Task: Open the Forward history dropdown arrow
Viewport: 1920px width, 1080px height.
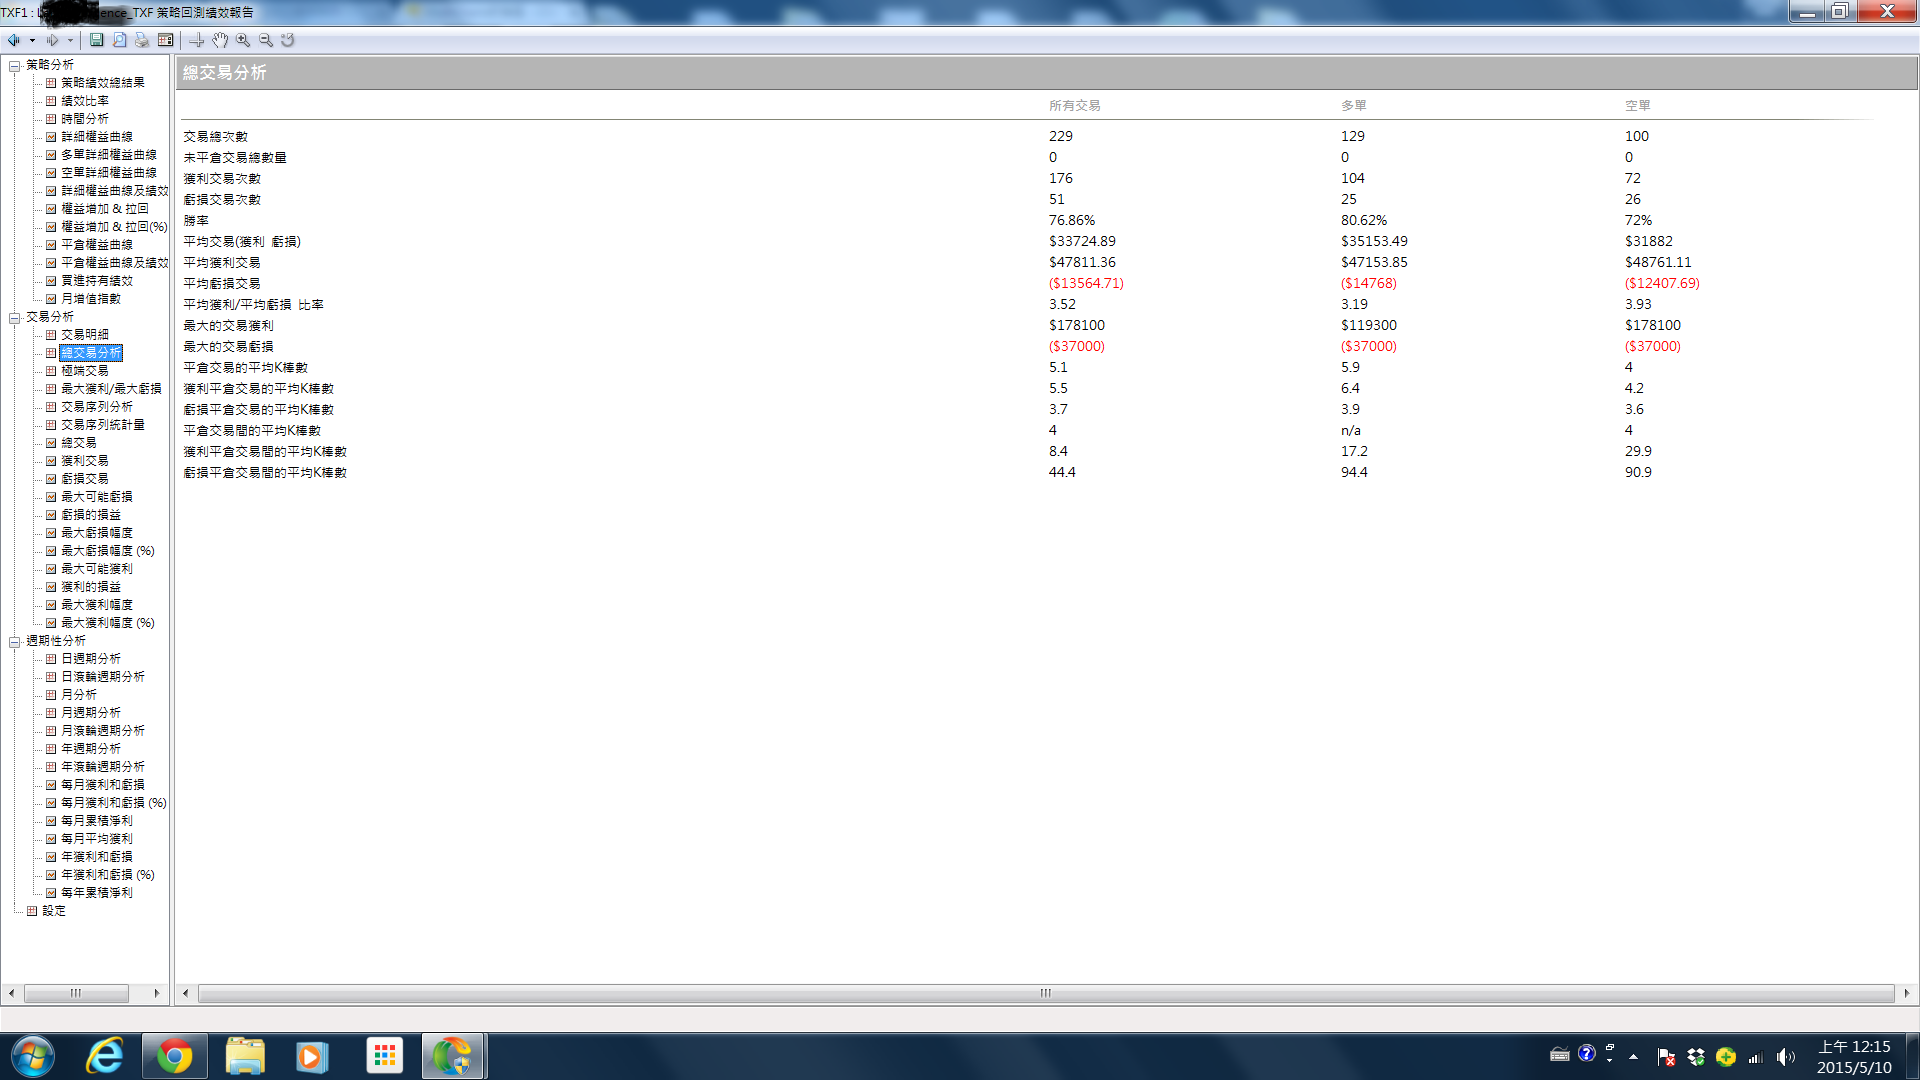Action: [x=70, y=40]
